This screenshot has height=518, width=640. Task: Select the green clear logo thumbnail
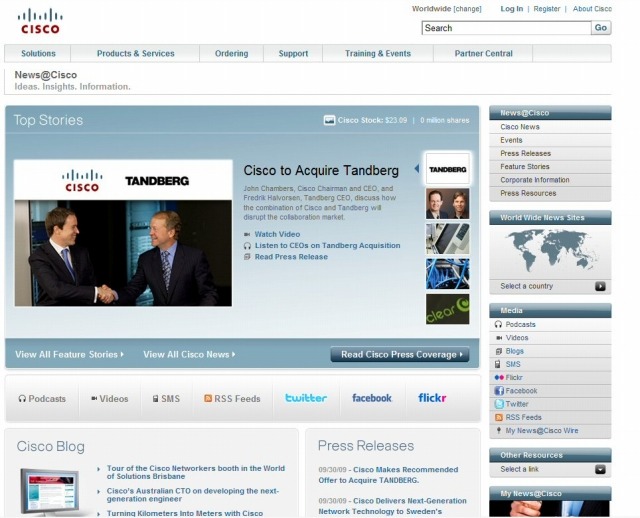[x=448, y=309]
